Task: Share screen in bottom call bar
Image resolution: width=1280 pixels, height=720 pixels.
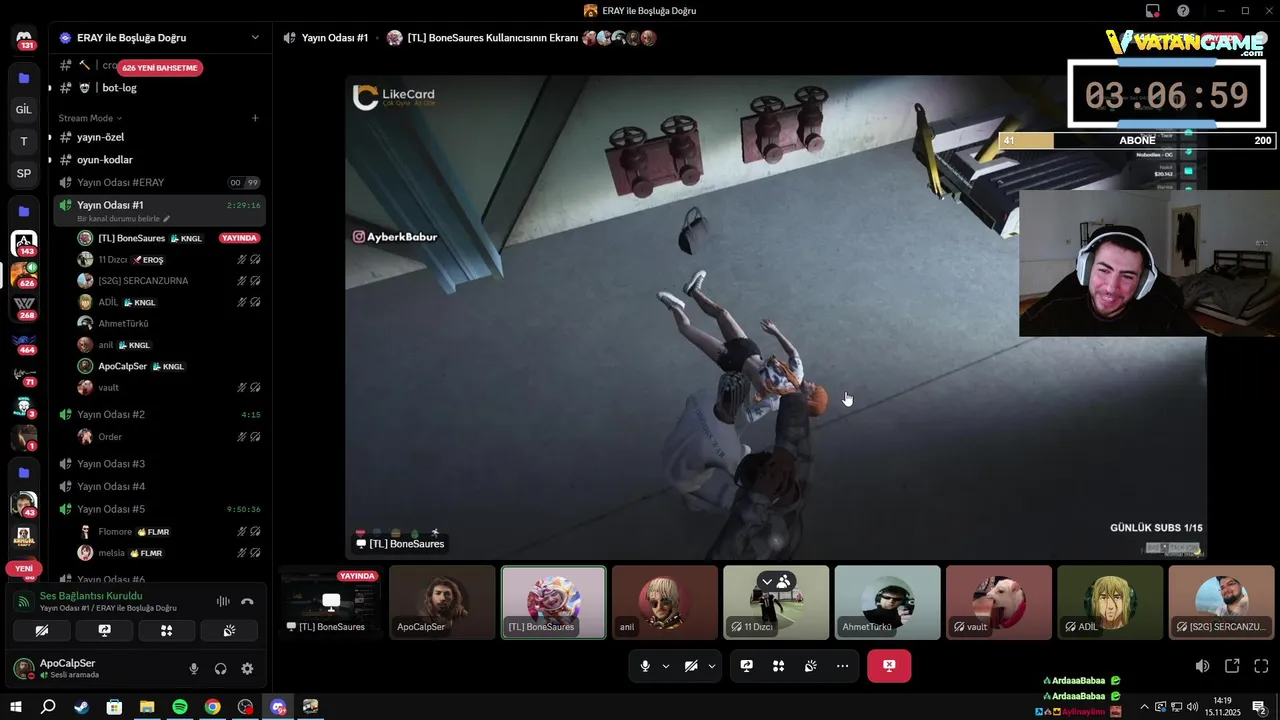Action: click(x=747, y=666)
